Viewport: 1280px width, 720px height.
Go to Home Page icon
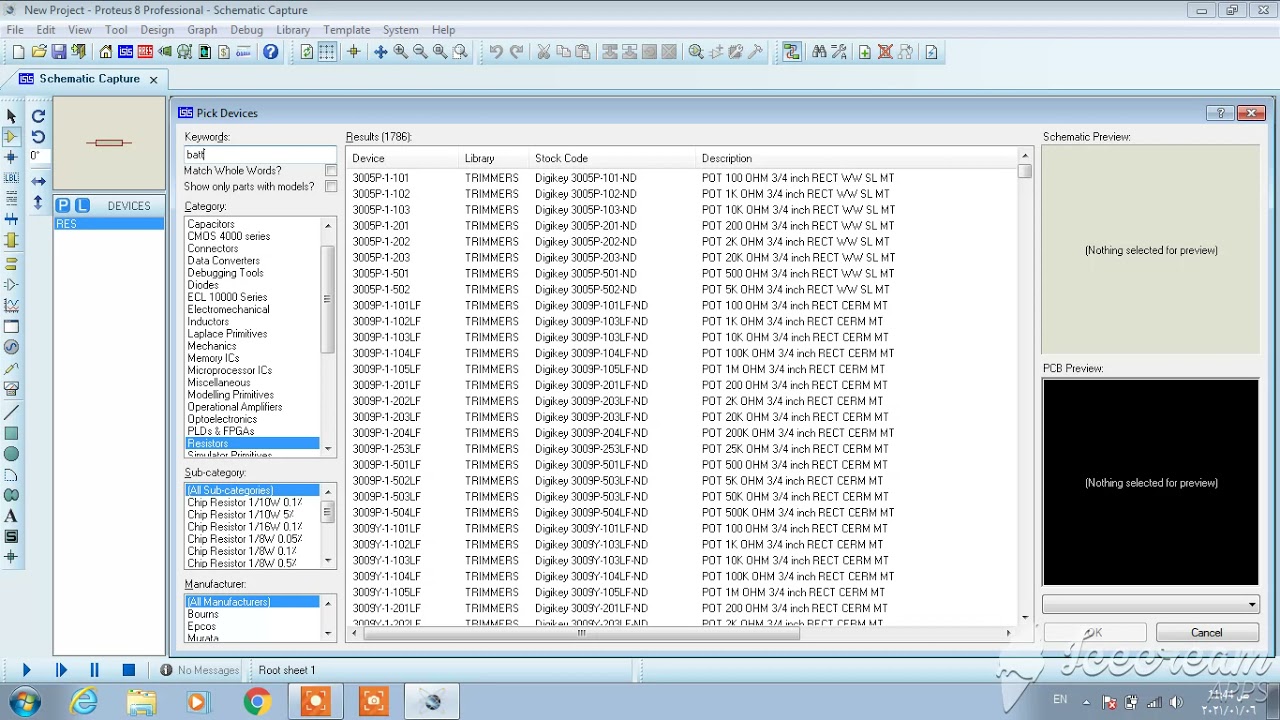point(106,52)
